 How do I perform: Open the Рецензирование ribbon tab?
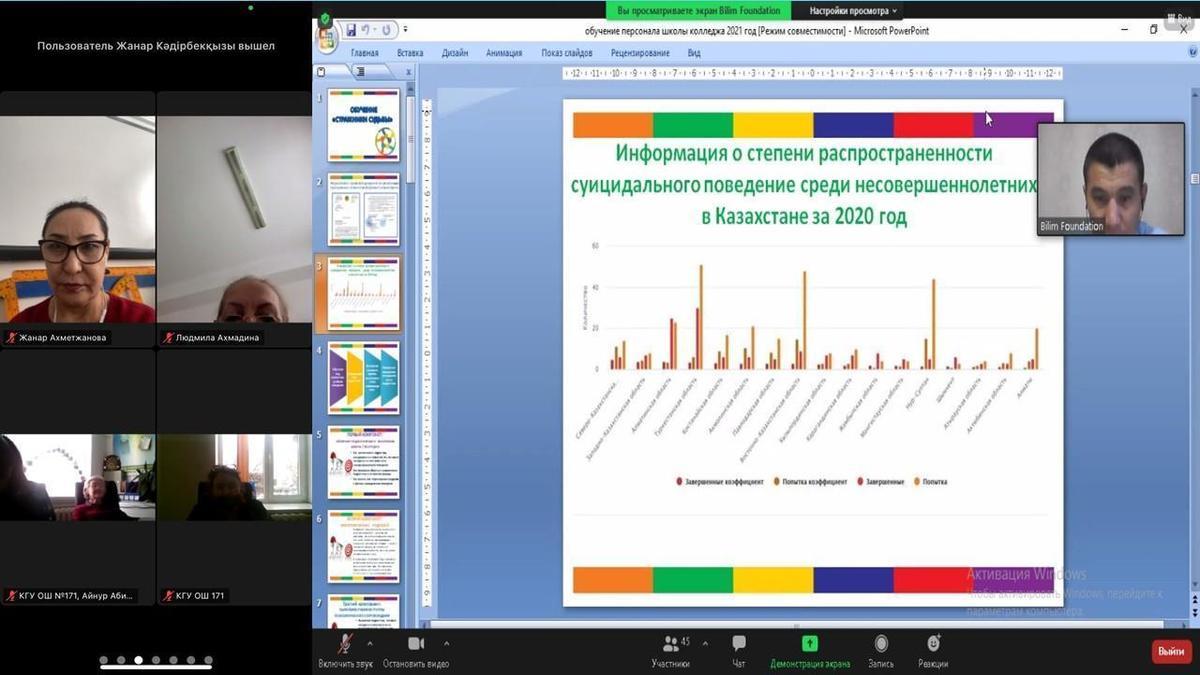coord(642,53)
